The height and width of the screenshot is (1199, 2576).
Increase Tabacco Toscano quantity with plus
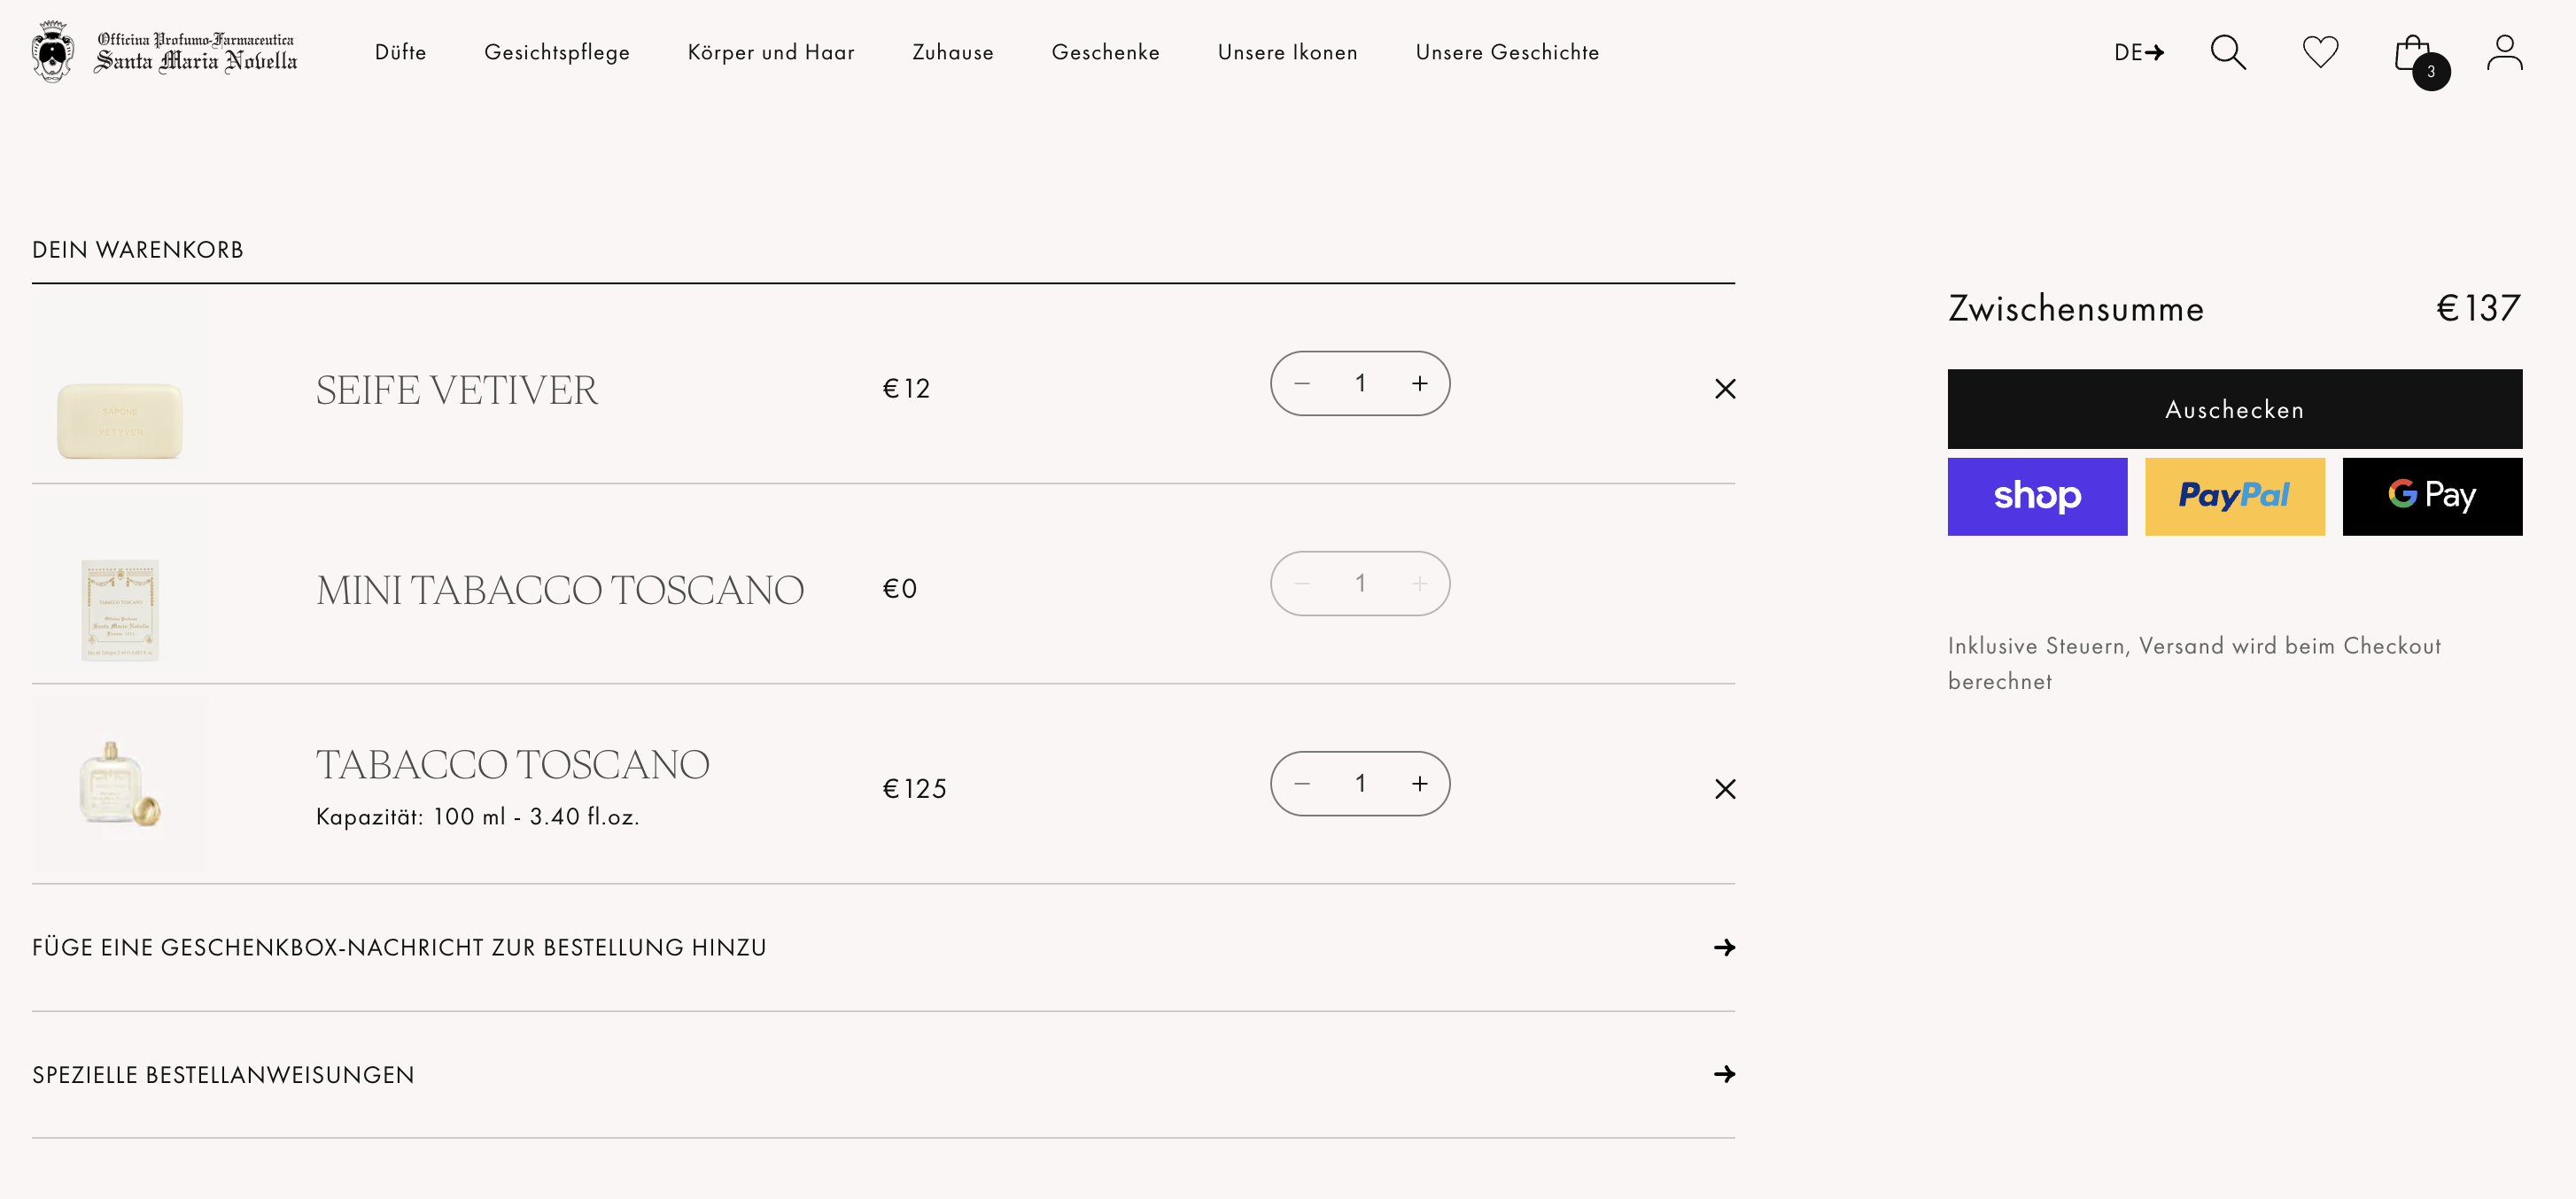pyautogui.click(x=1419, y=784)
